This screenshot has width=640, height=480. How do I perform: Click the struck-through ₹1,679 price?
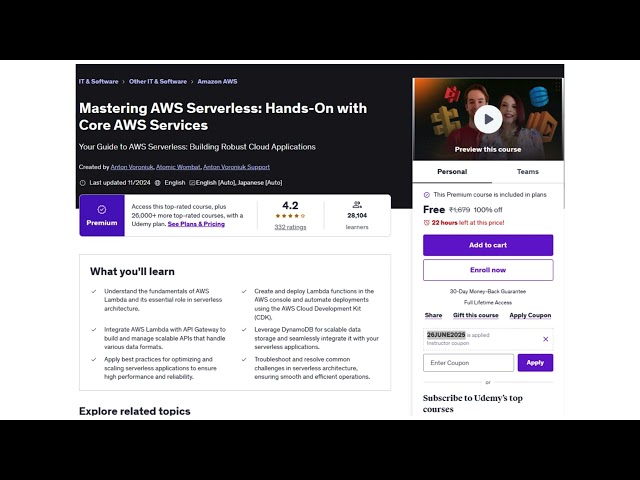click(459, 210)
